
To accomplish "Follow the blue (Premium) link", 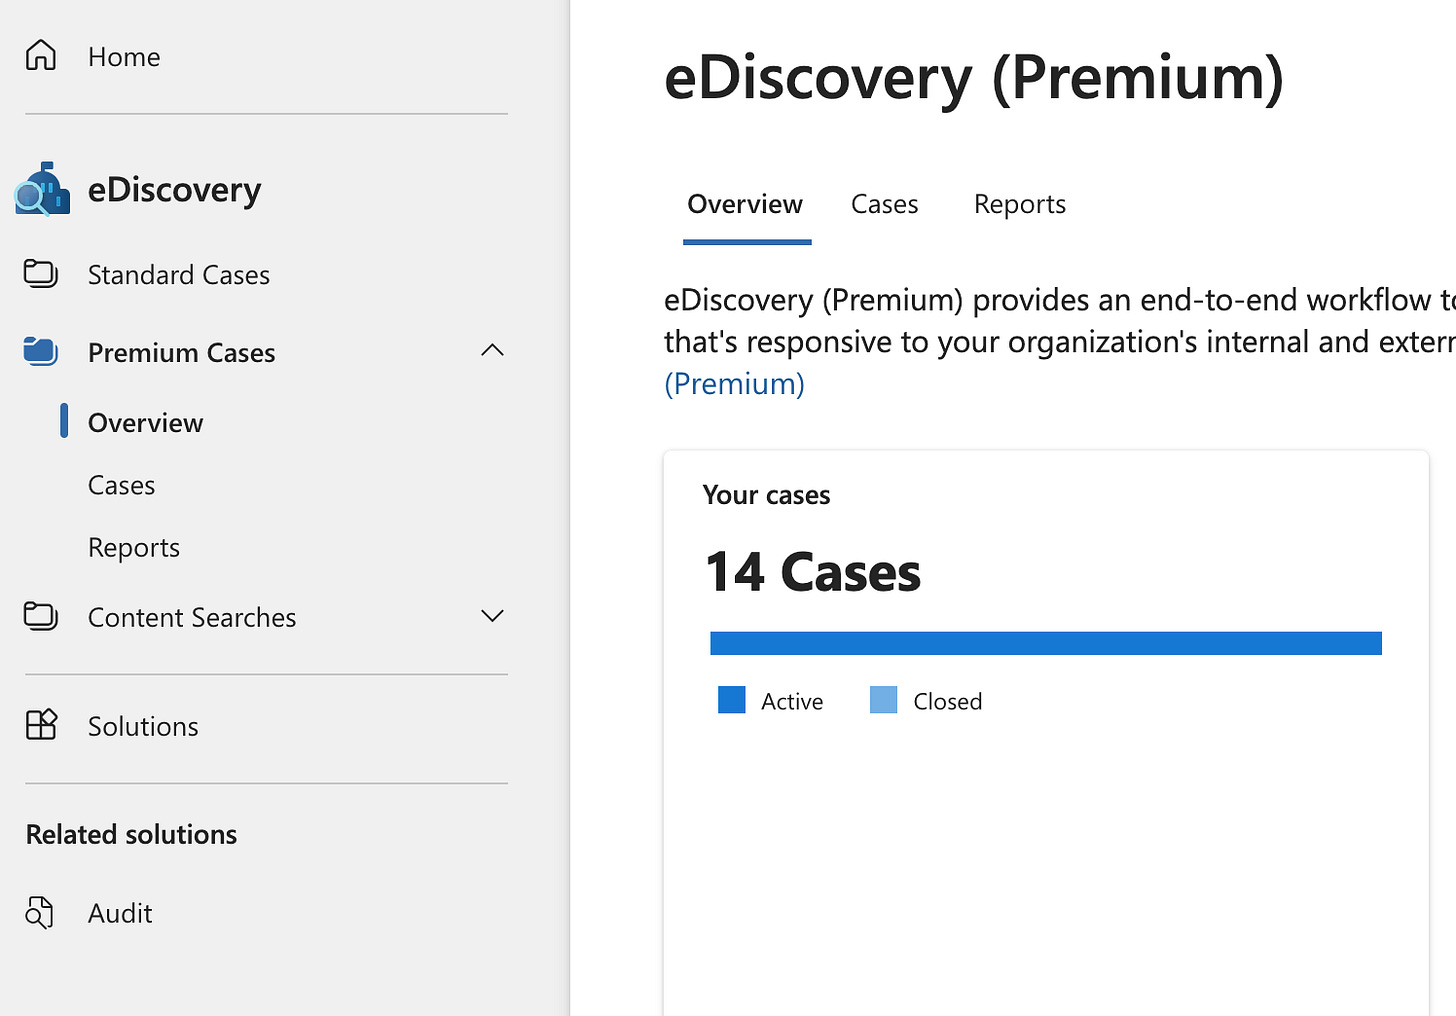I will coord(734,384).
